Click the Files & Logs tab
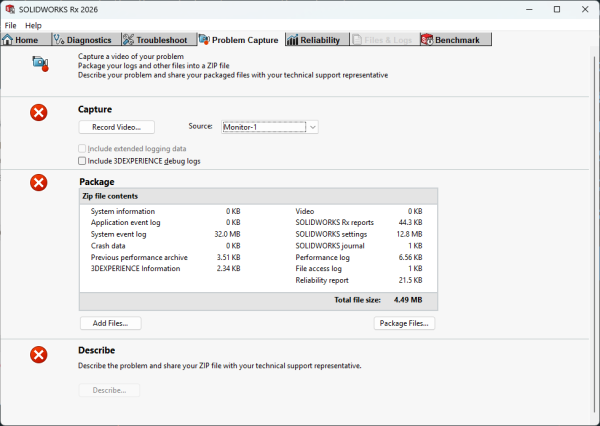This screenshot has height=426, width=600. click(x=385, y=40)
